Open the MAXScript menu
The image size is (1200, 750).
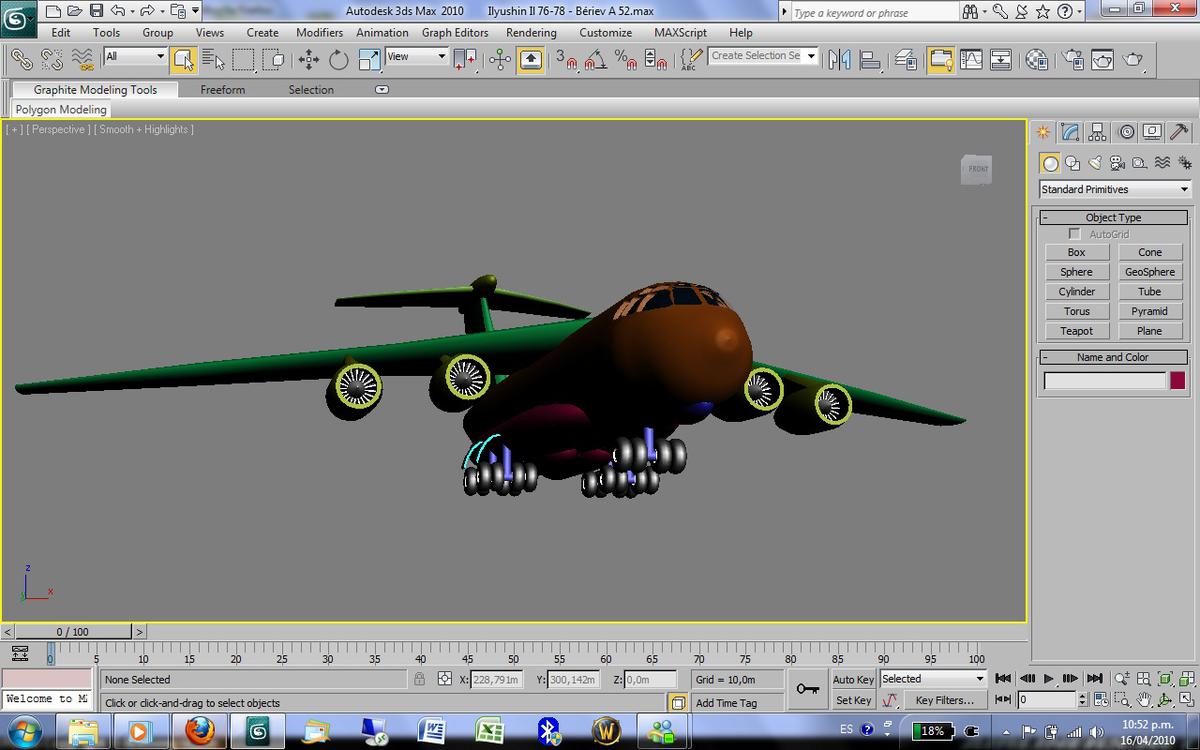point(680,32)
